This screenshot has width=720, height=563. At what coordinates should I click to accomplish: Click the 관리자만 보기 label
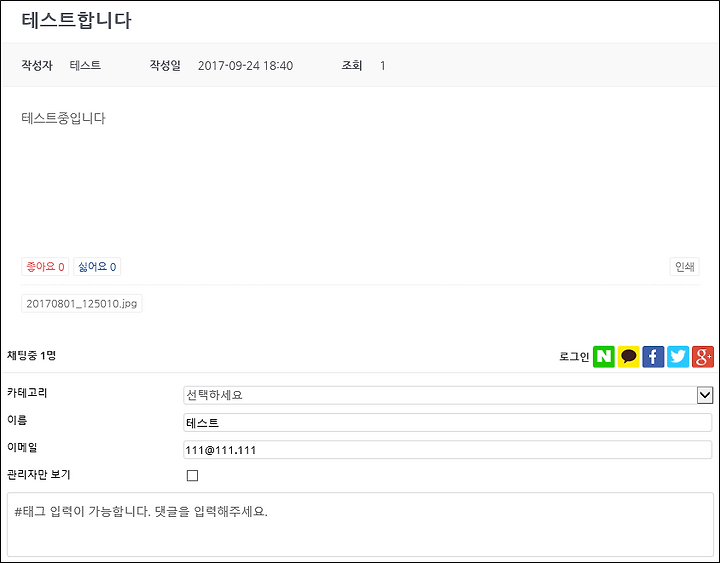point(39,474)
